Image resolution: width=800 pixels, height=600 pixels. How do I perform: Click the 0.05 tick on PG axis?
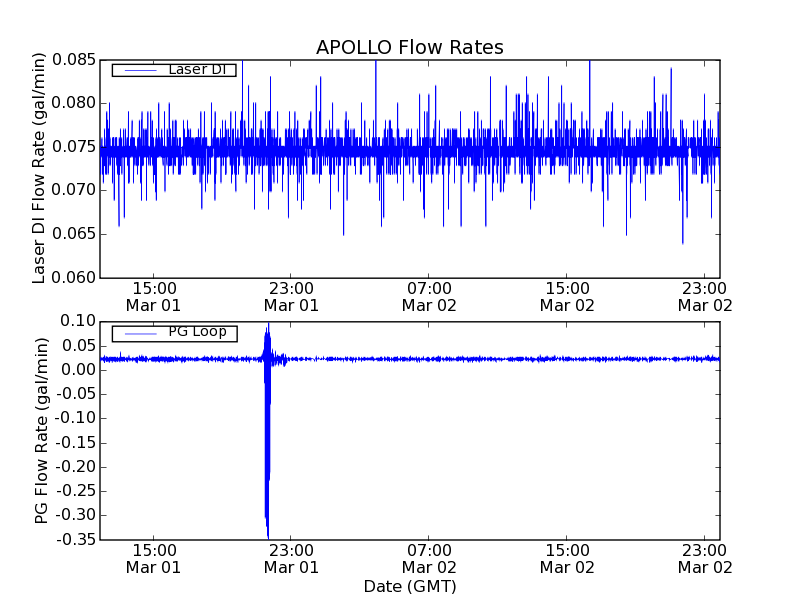point(78,346)
